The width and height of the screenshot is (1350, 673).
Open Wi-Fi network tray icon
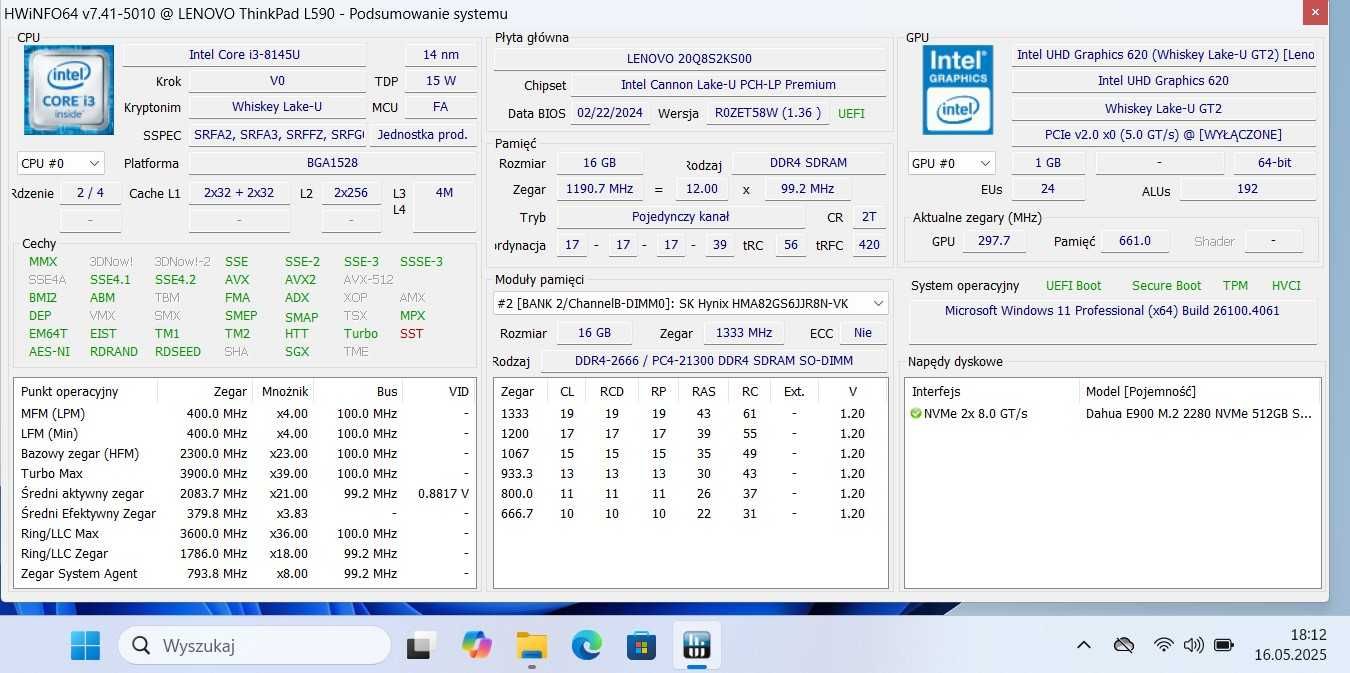click(x=1163, y=645)
